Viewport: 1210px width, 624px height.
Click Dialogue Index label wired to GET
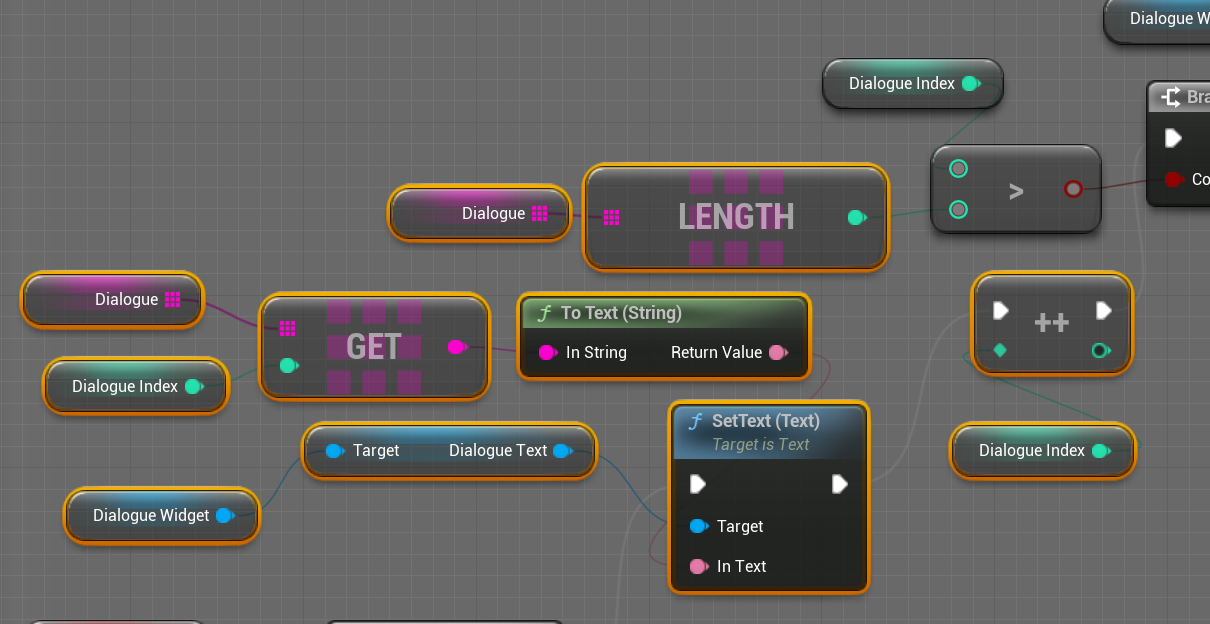coord(125,386)
